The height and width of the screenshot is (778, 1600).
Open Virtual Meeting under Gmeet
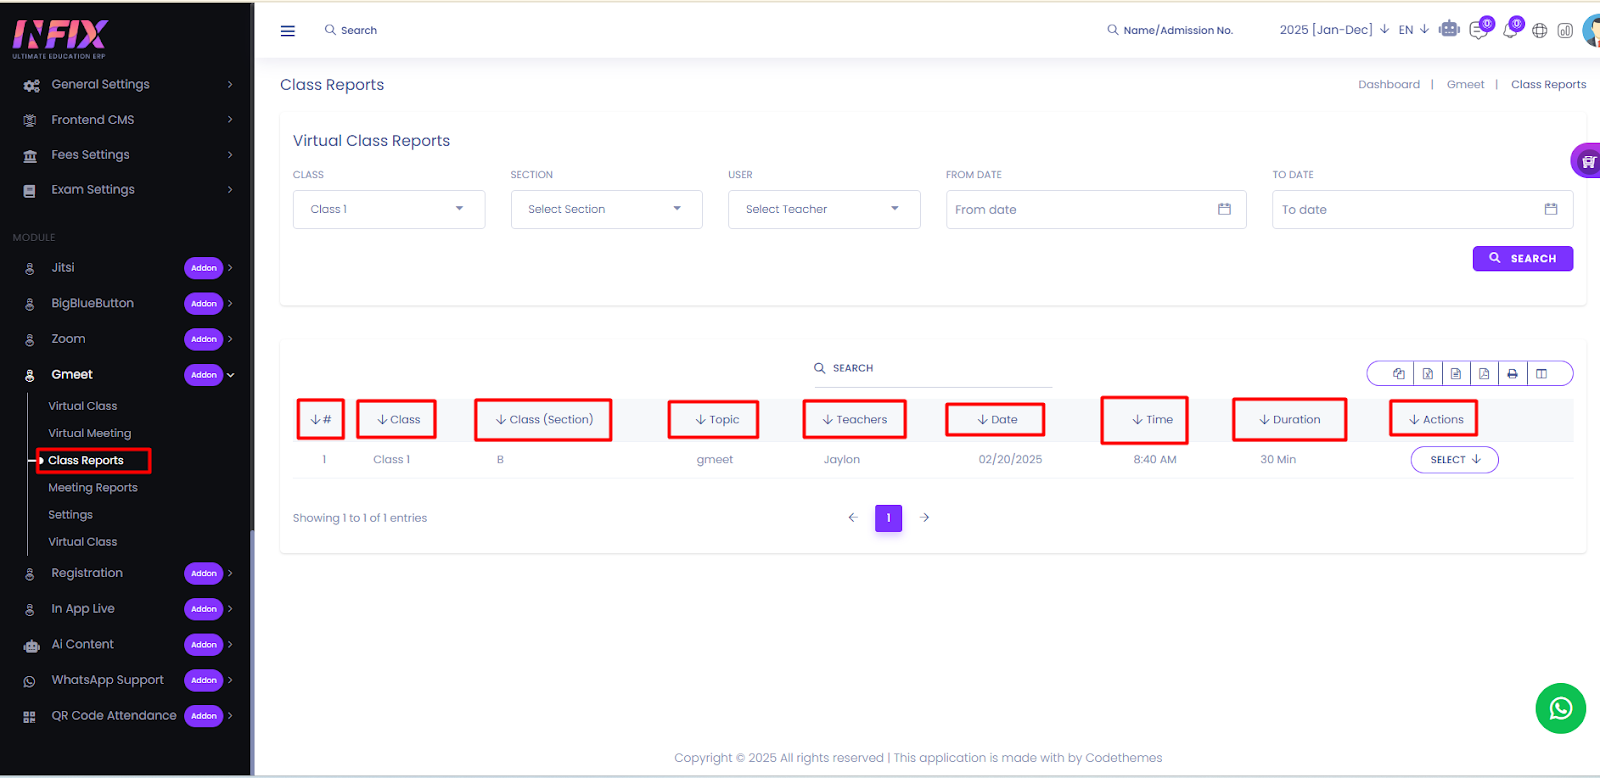click(90, 433)
